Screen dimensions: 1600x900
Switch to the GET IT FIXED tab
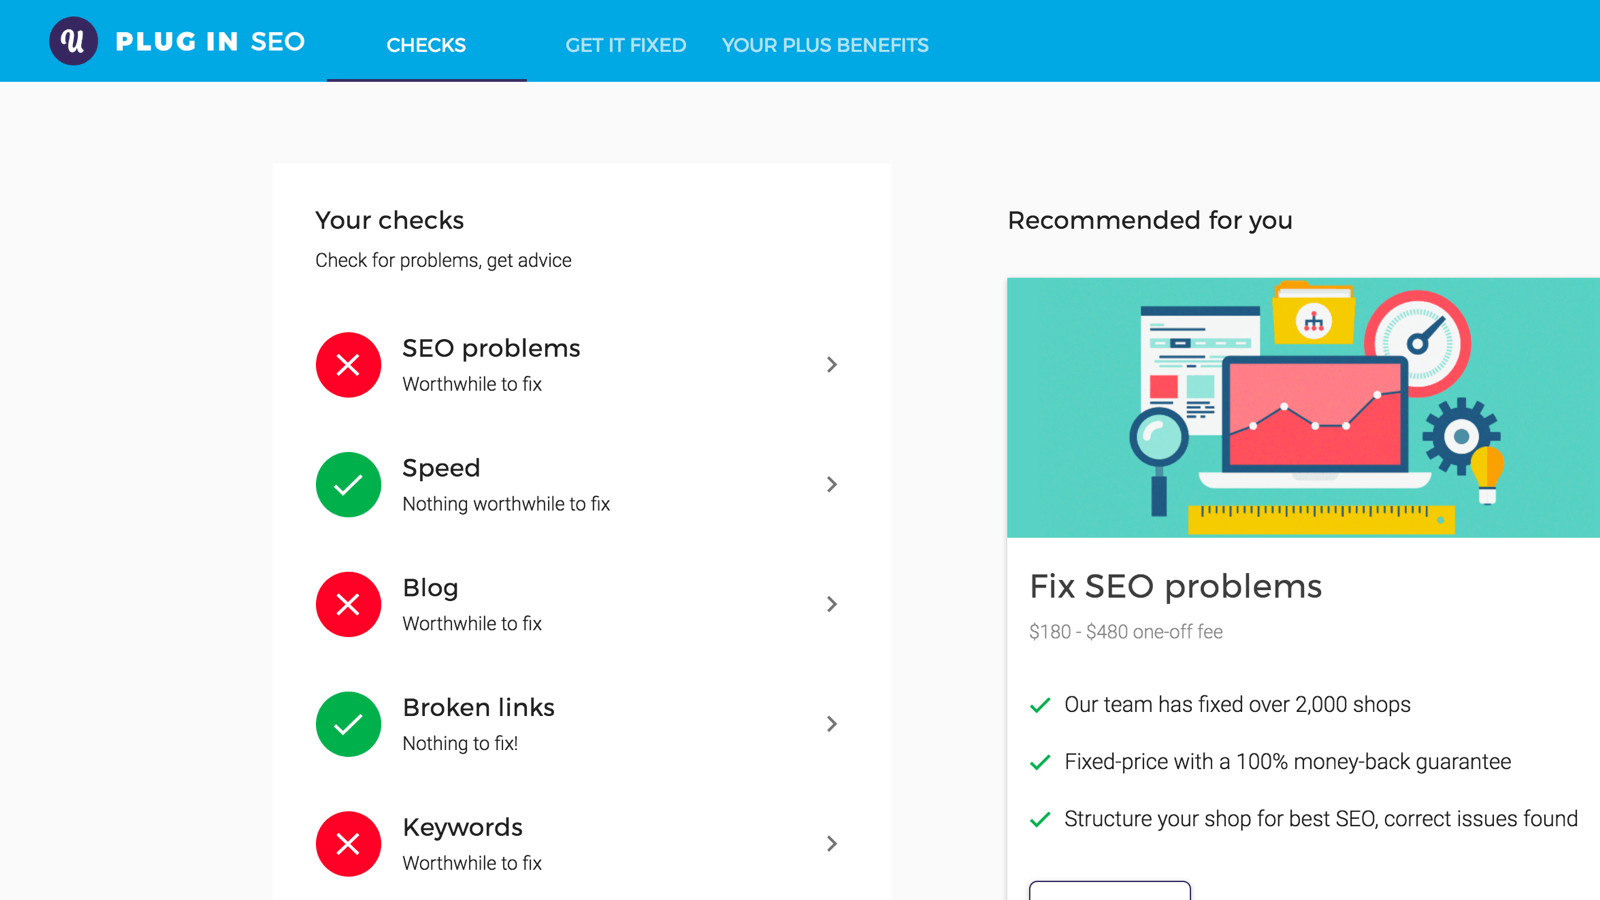626,44
